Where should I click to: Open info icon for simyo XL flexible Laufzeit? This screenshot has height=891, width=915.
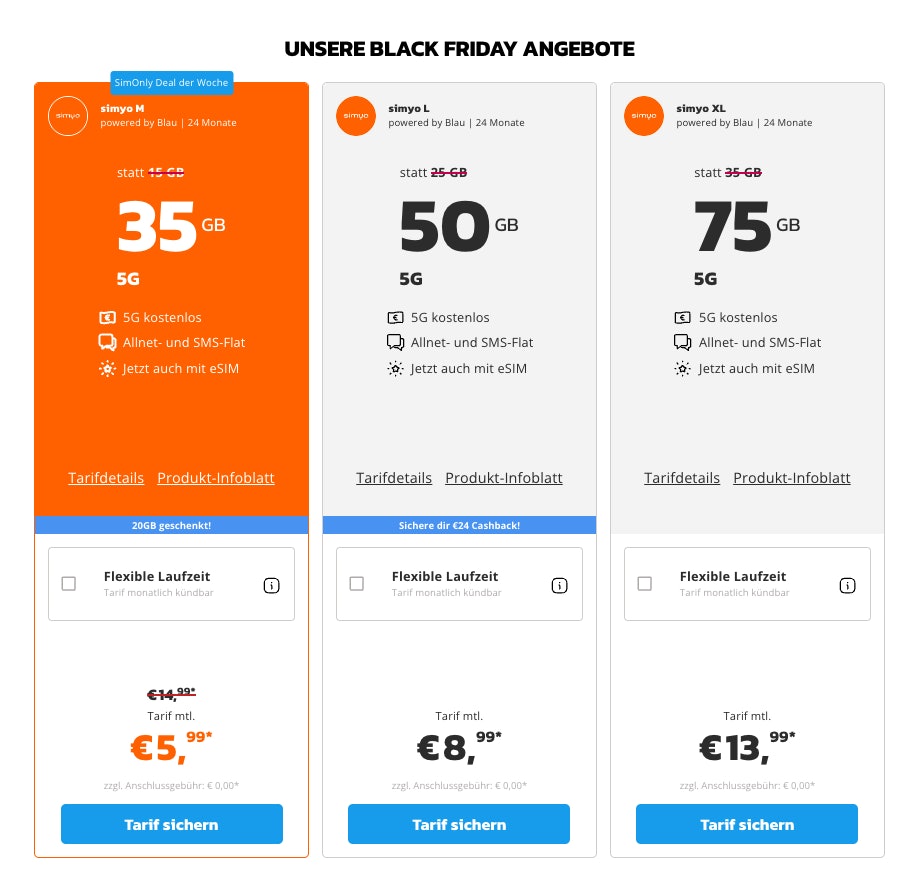click(848, 585)
